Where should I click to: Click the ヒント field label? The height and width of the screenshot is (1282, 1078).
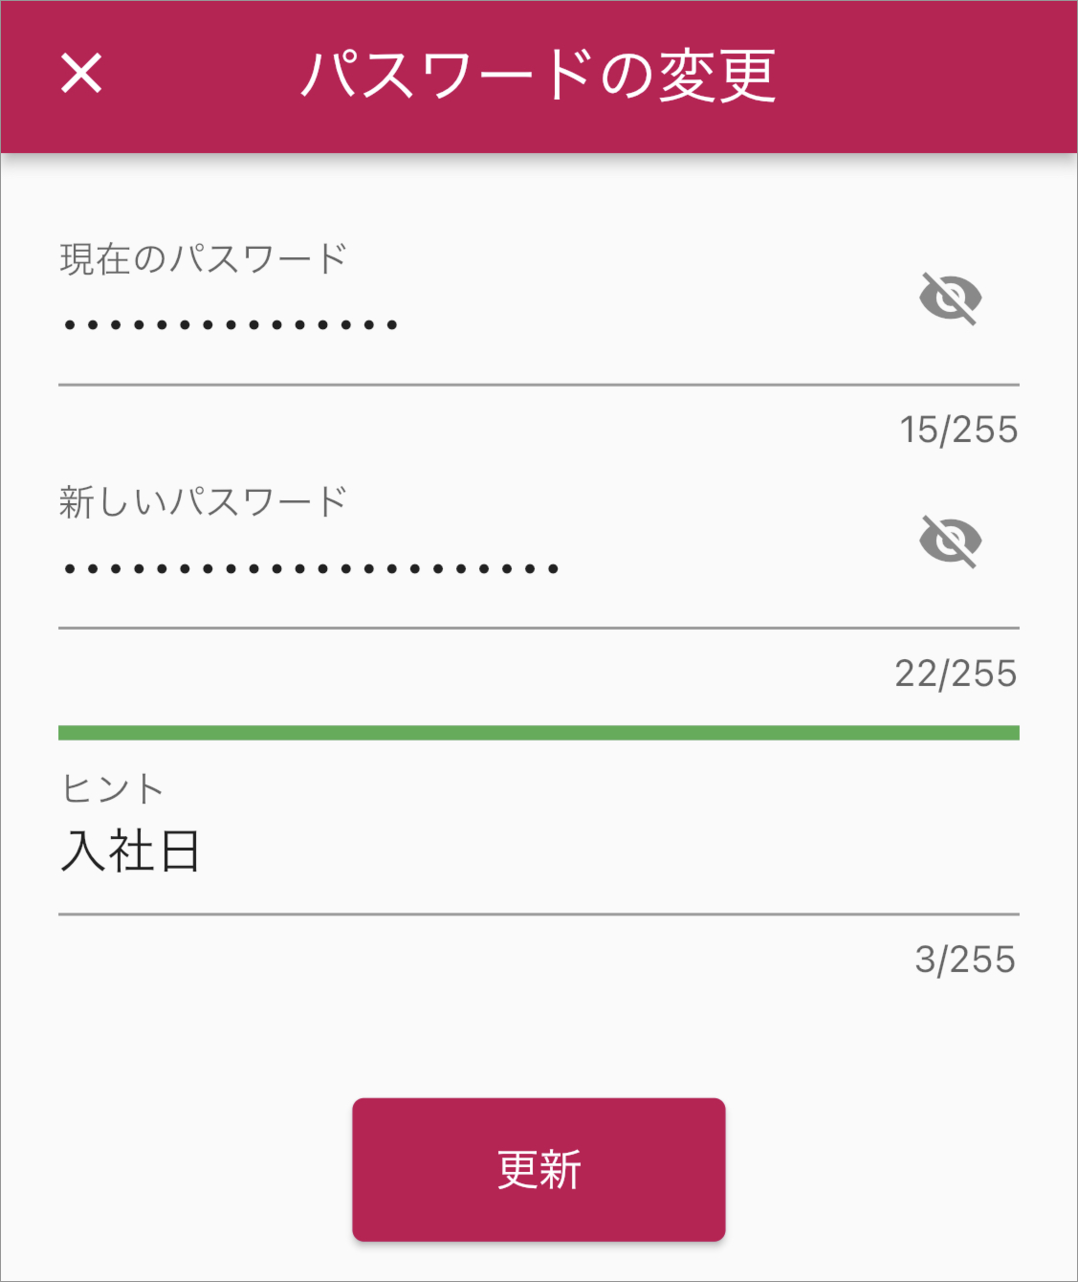(x=112, y=789)
